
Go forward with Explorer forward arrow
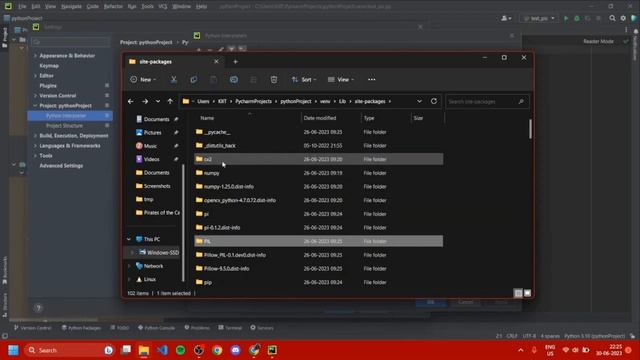pyautogui.click(x=144, y=101)
